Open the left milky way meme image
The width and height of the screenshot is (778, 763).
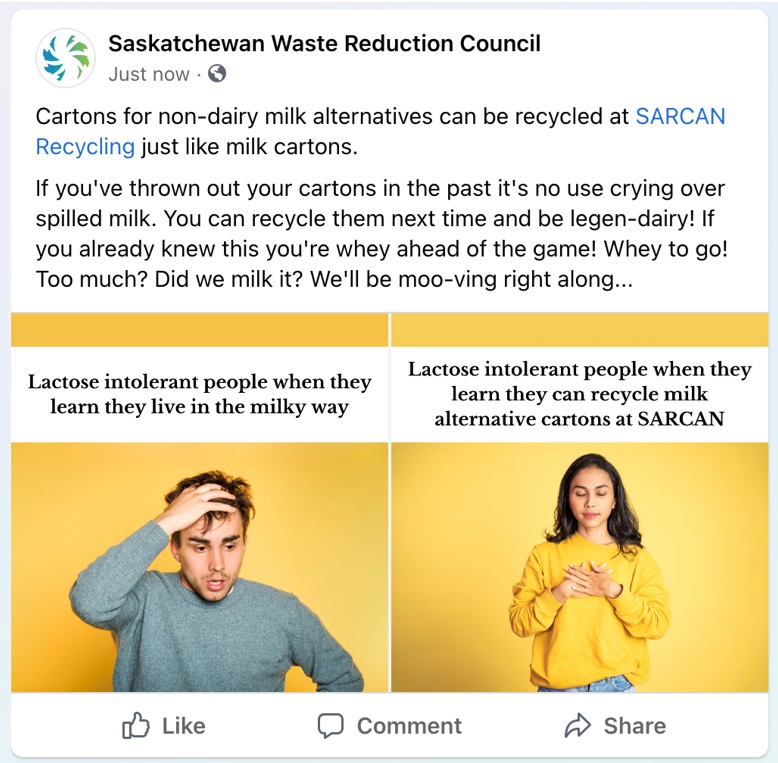point(199,503)
